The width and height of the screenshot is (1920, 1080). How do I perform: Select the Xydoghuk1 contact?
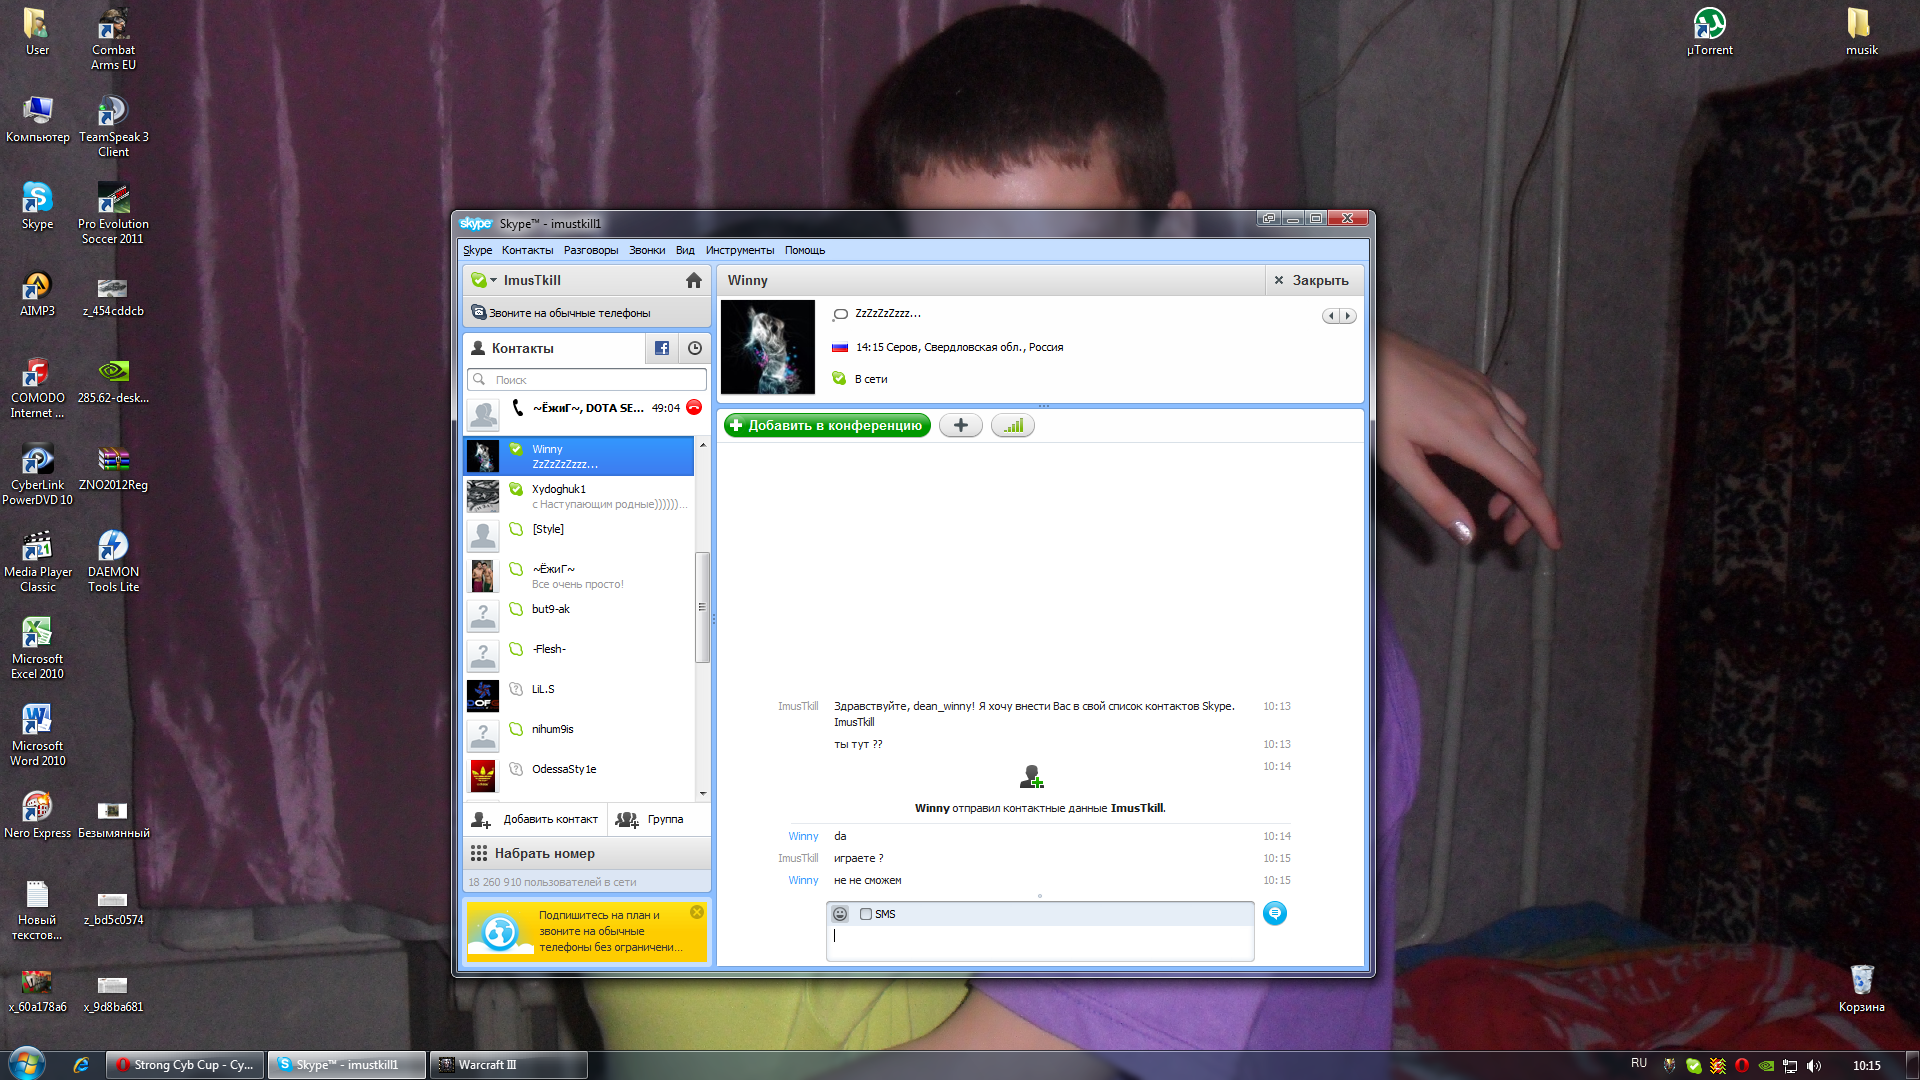tap(580, 496)
